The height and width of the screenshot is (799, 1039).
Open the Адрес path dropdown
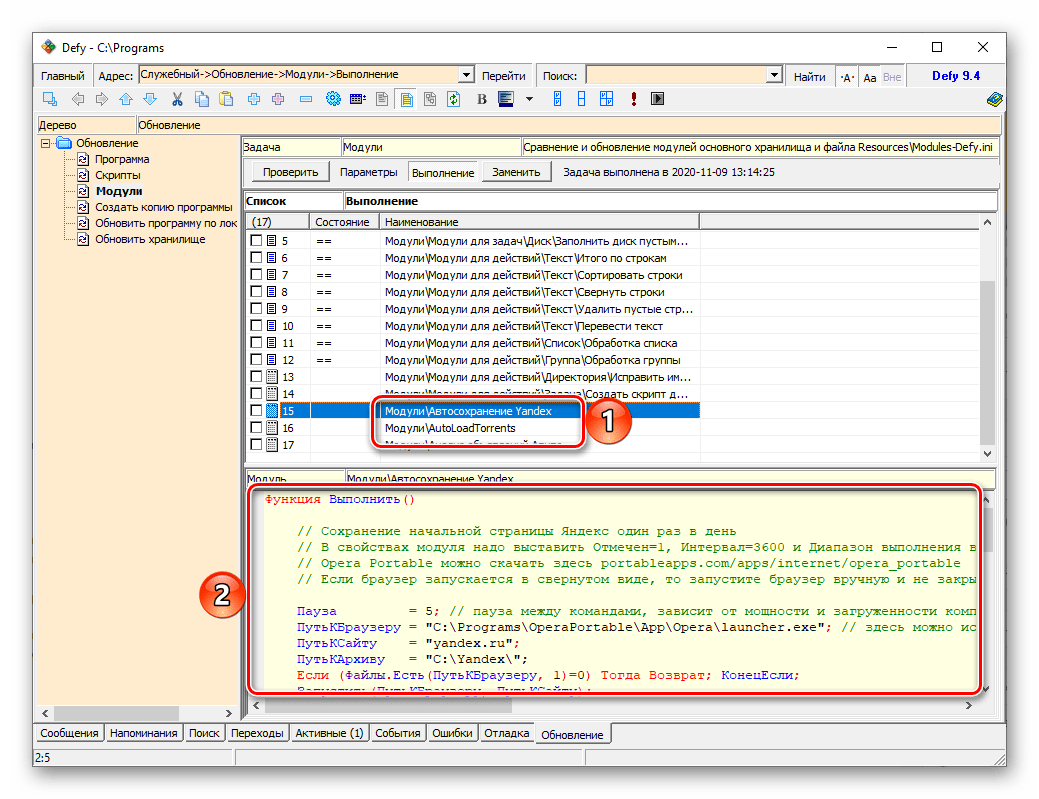click(x=465, y=75)
